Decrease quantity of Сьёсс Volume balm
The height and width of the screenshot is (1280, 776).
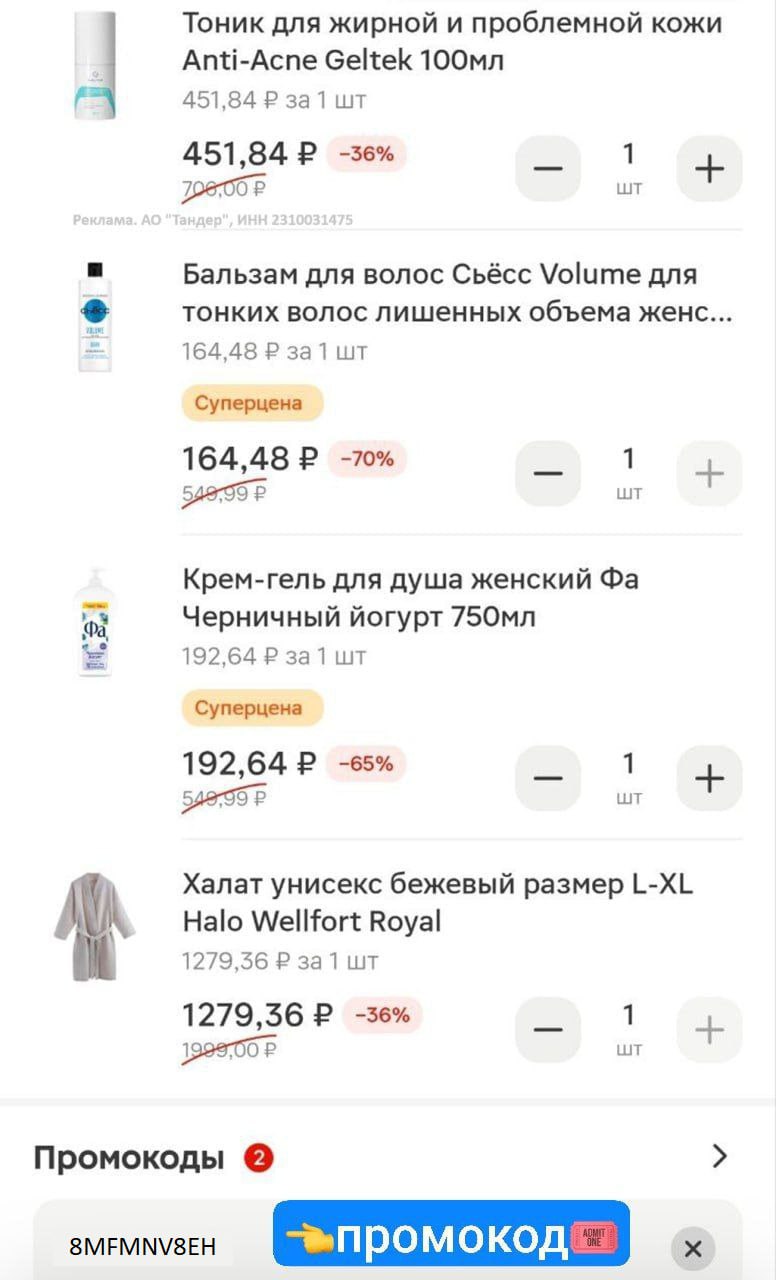pyautogui.click(x=548, y=473)
